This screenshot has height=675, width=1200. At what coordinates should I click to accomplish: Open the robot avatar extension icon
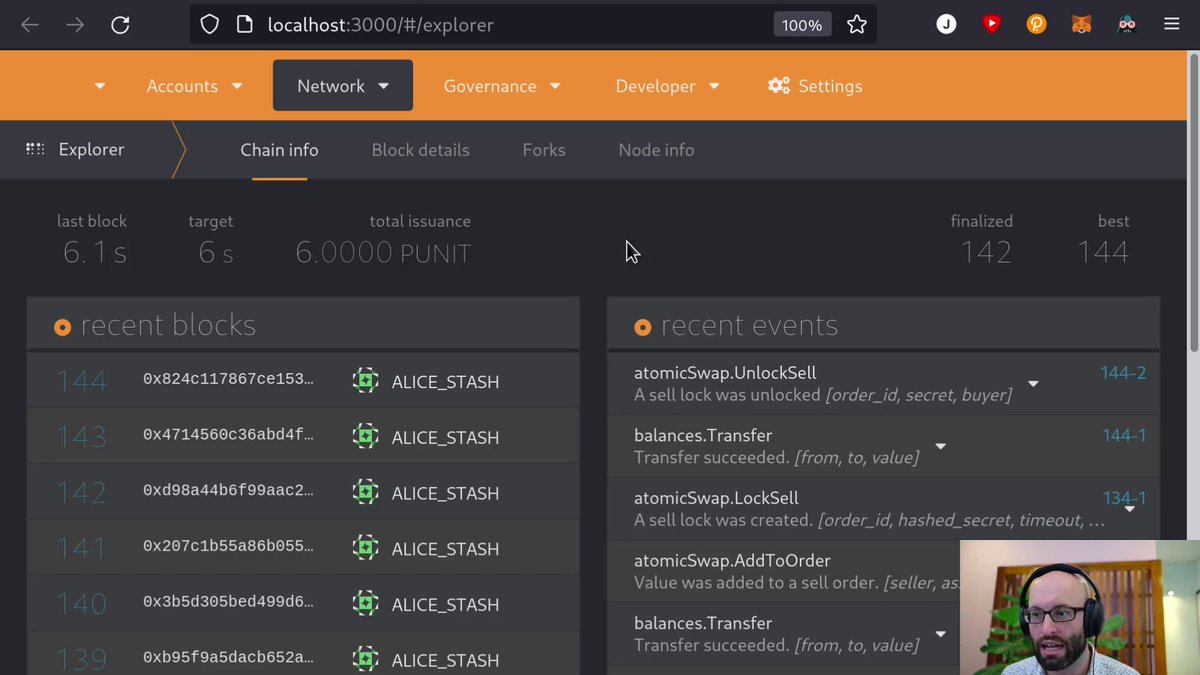[x=1127, y=25]
